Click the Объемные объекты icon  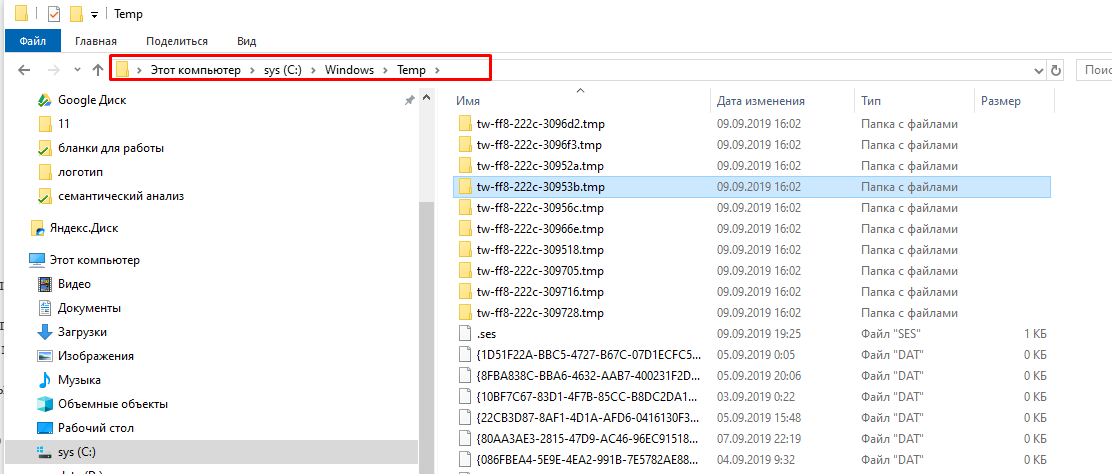pyautogui.click(x=45, y=404)
